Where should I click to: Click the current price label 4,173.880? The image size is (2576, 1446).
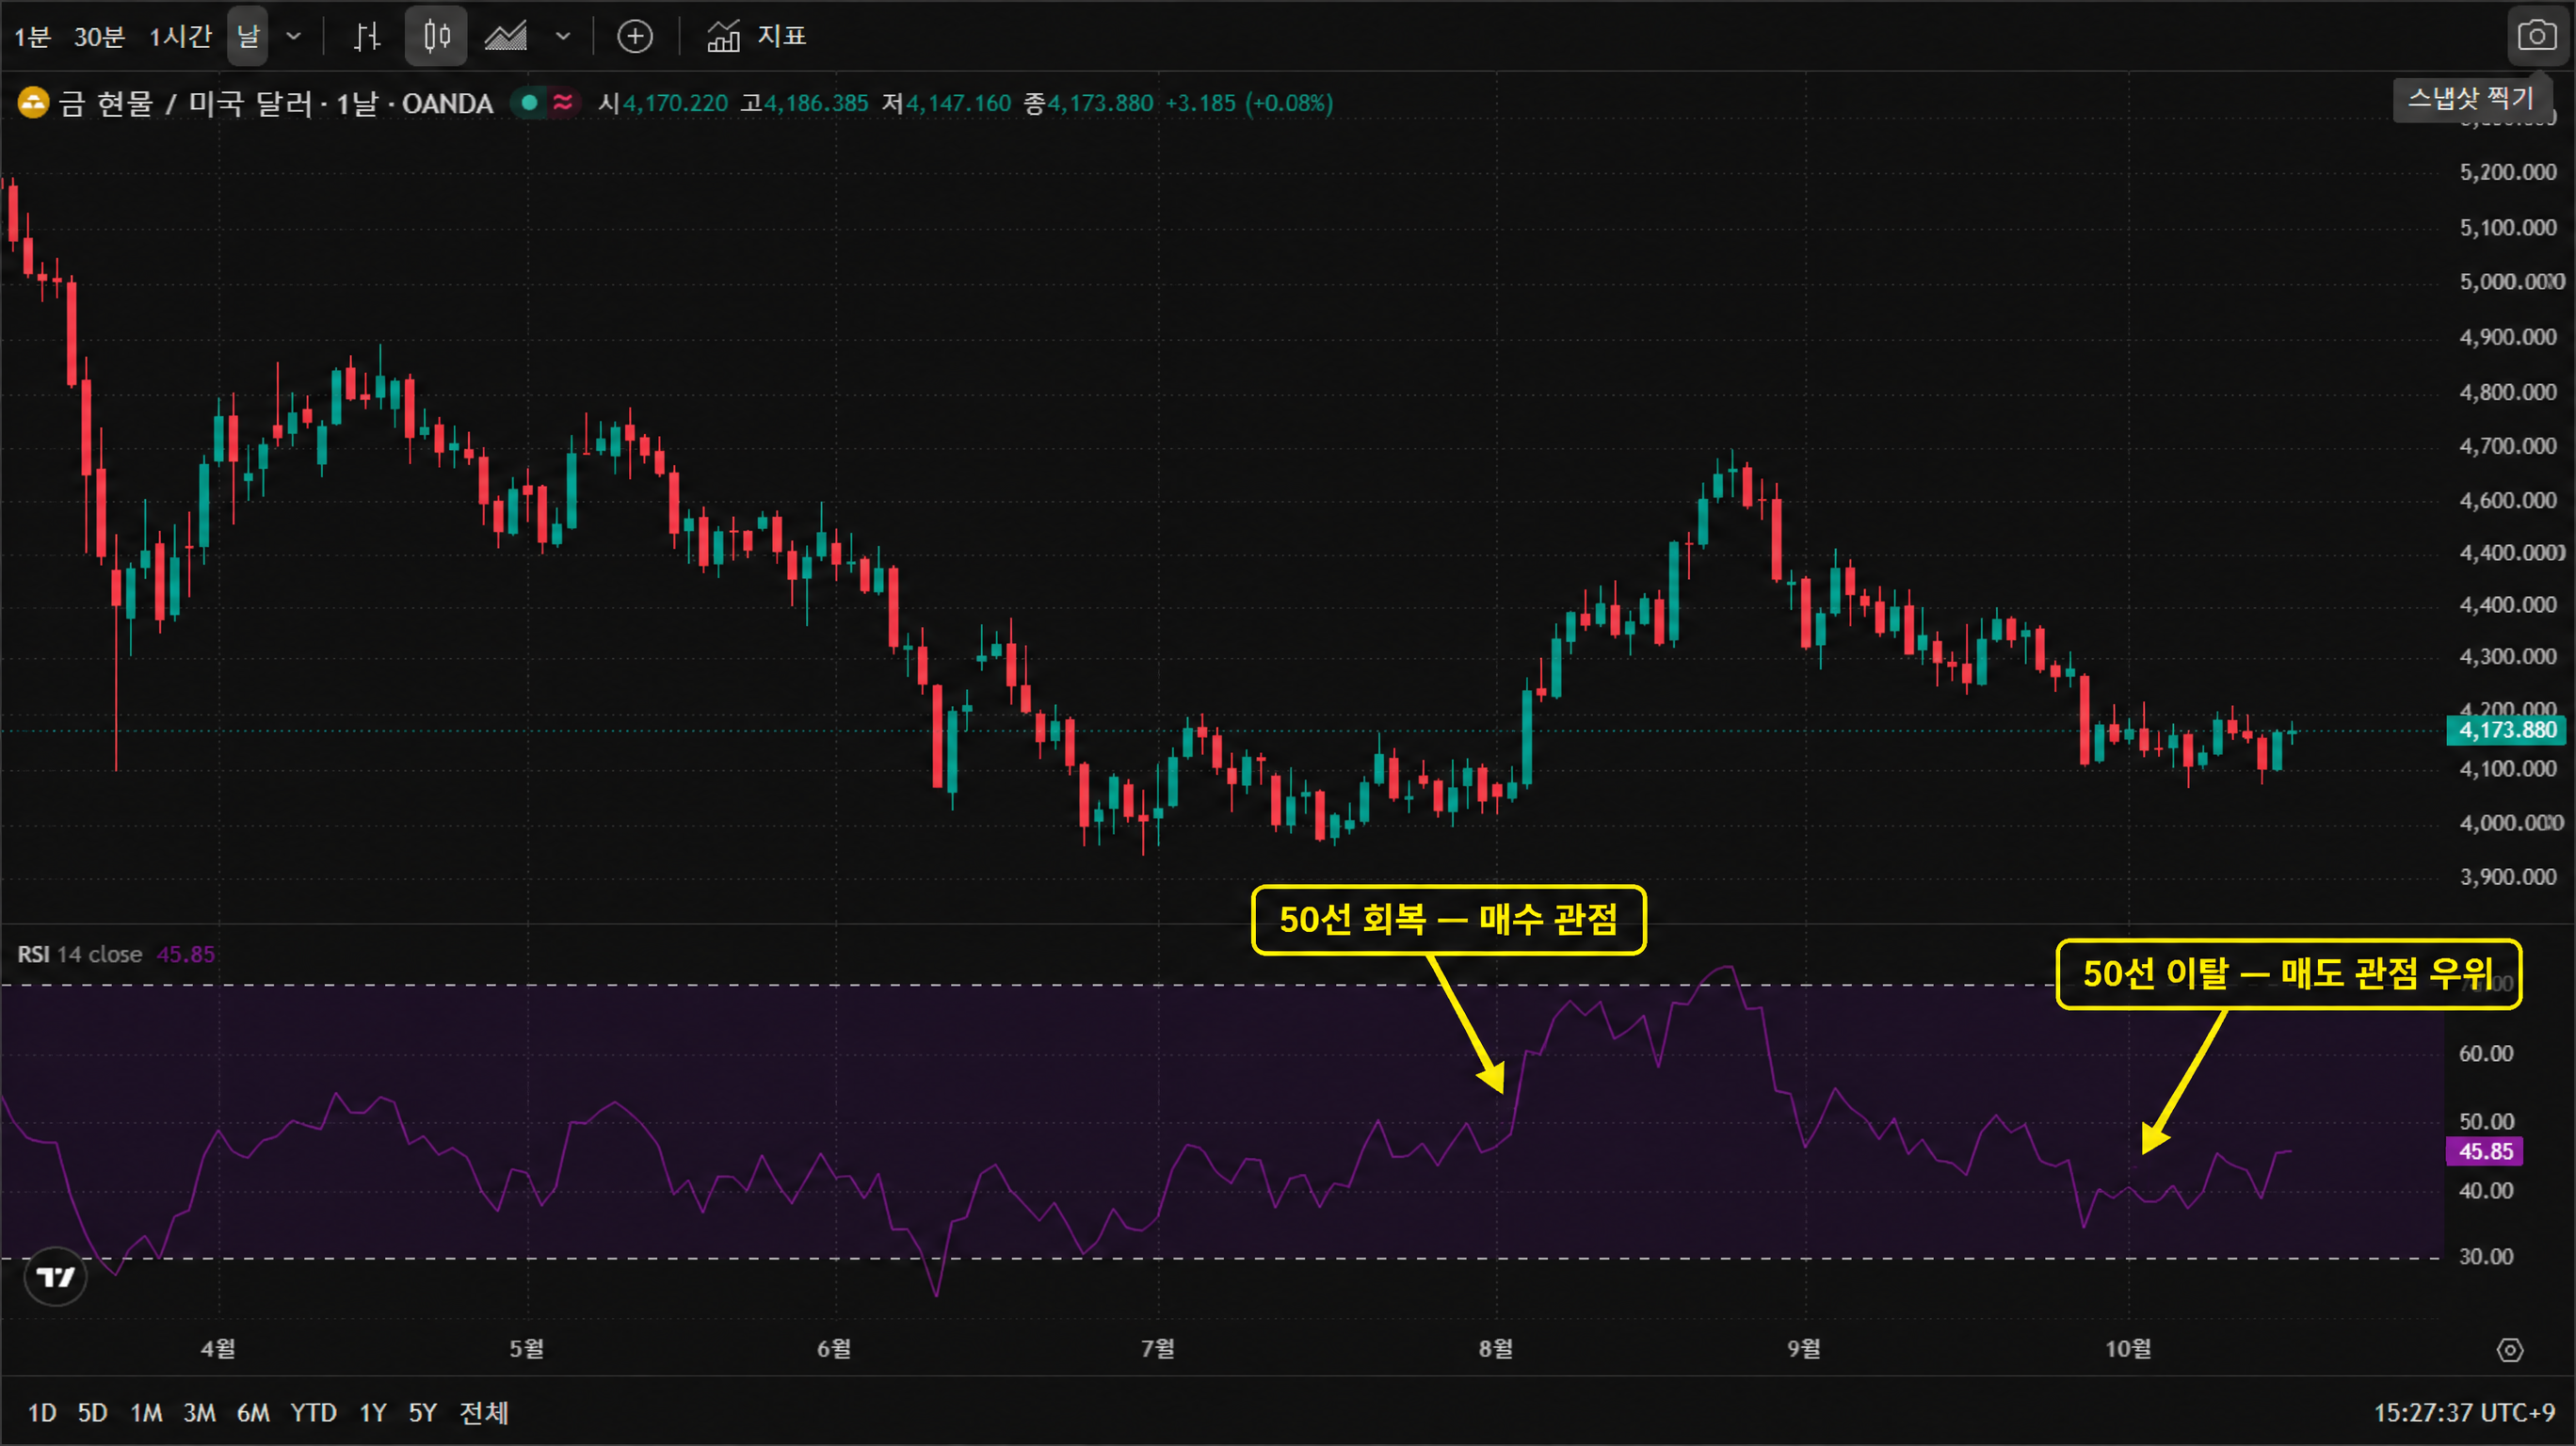2507,731
